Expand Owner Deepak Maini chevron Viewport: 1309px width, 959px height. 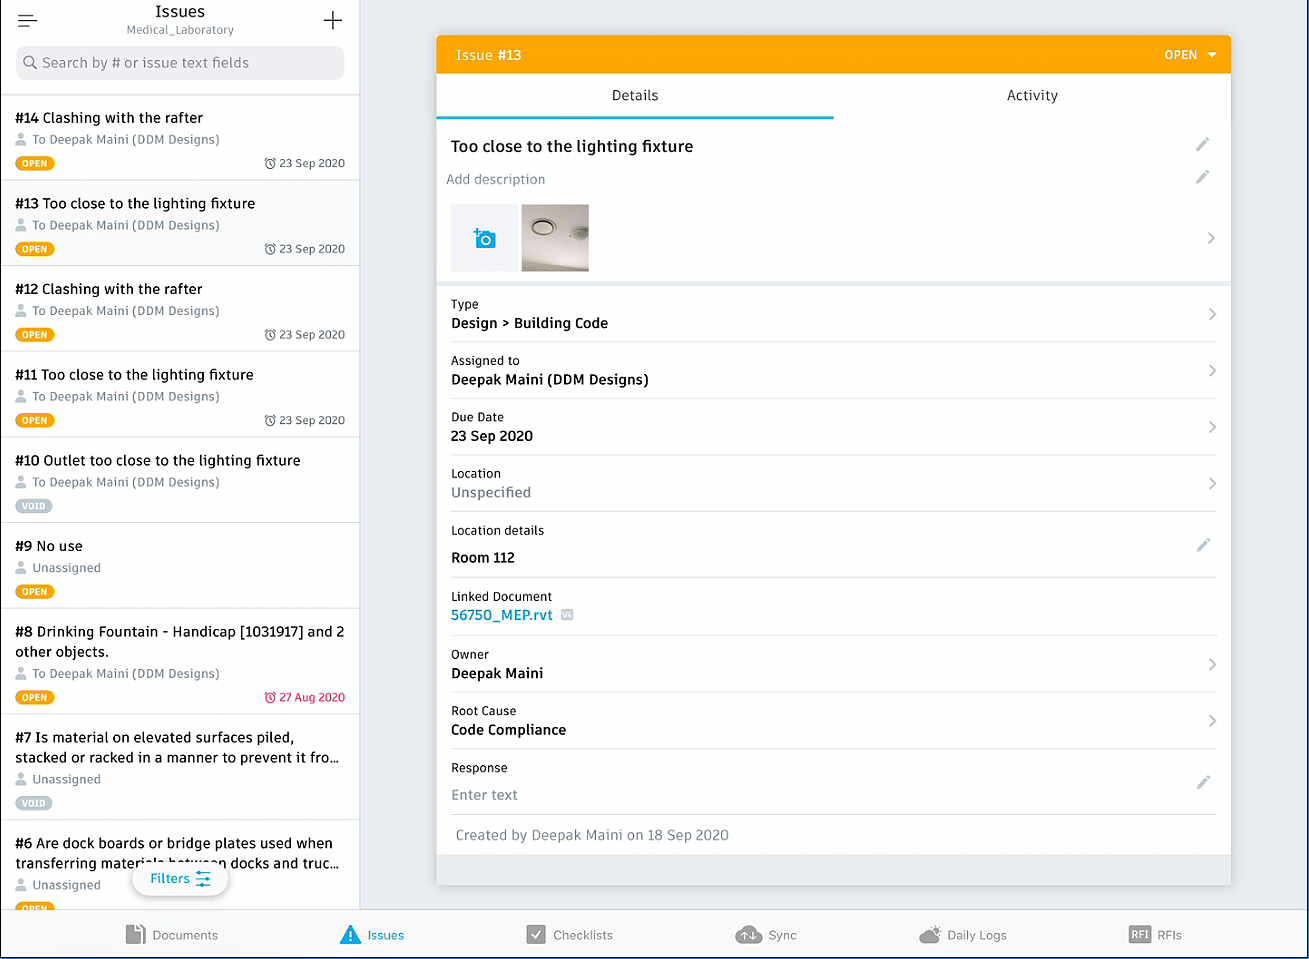coord(1212,665)
